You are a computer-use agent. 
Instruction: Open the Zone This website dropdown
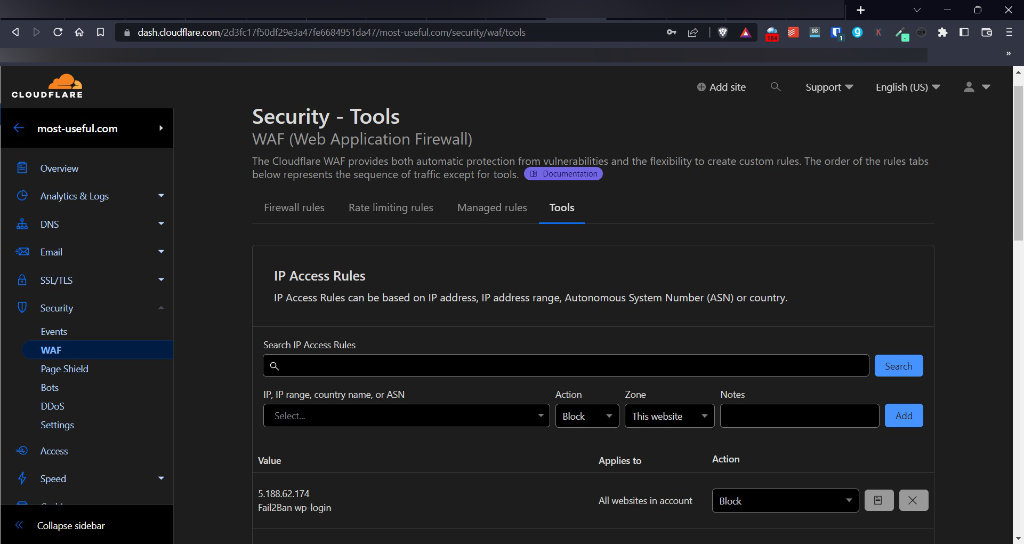point(669,416)
